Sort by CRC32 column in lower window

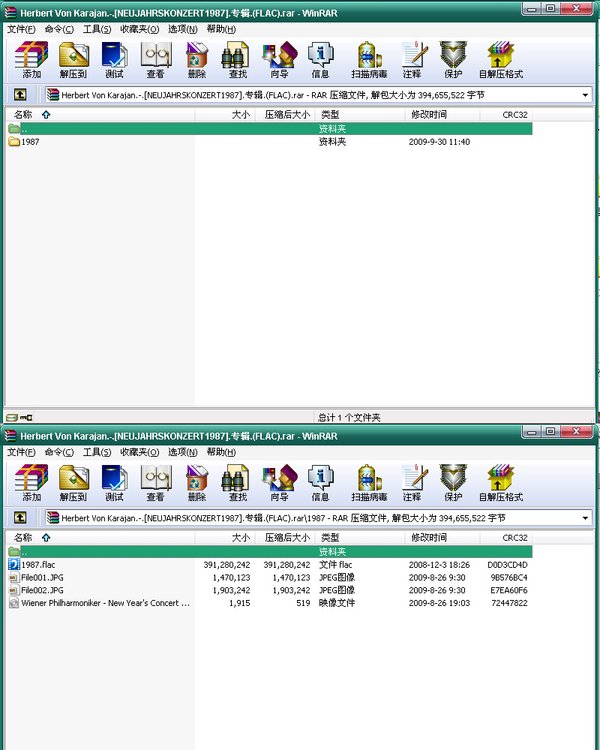click(506, 537)
